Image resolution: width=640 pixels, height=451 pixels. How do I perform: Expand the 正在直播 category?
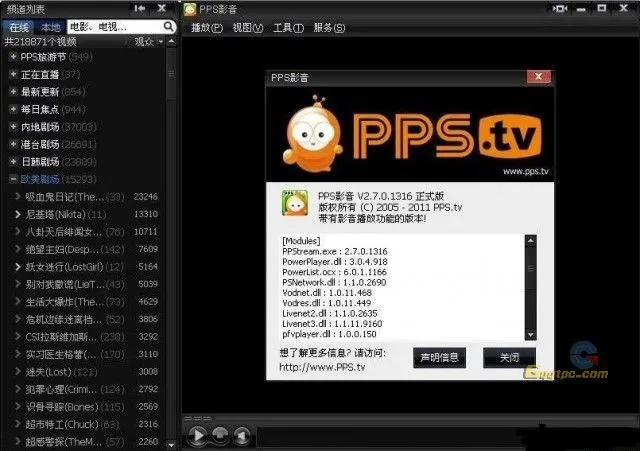coord(13,74)
